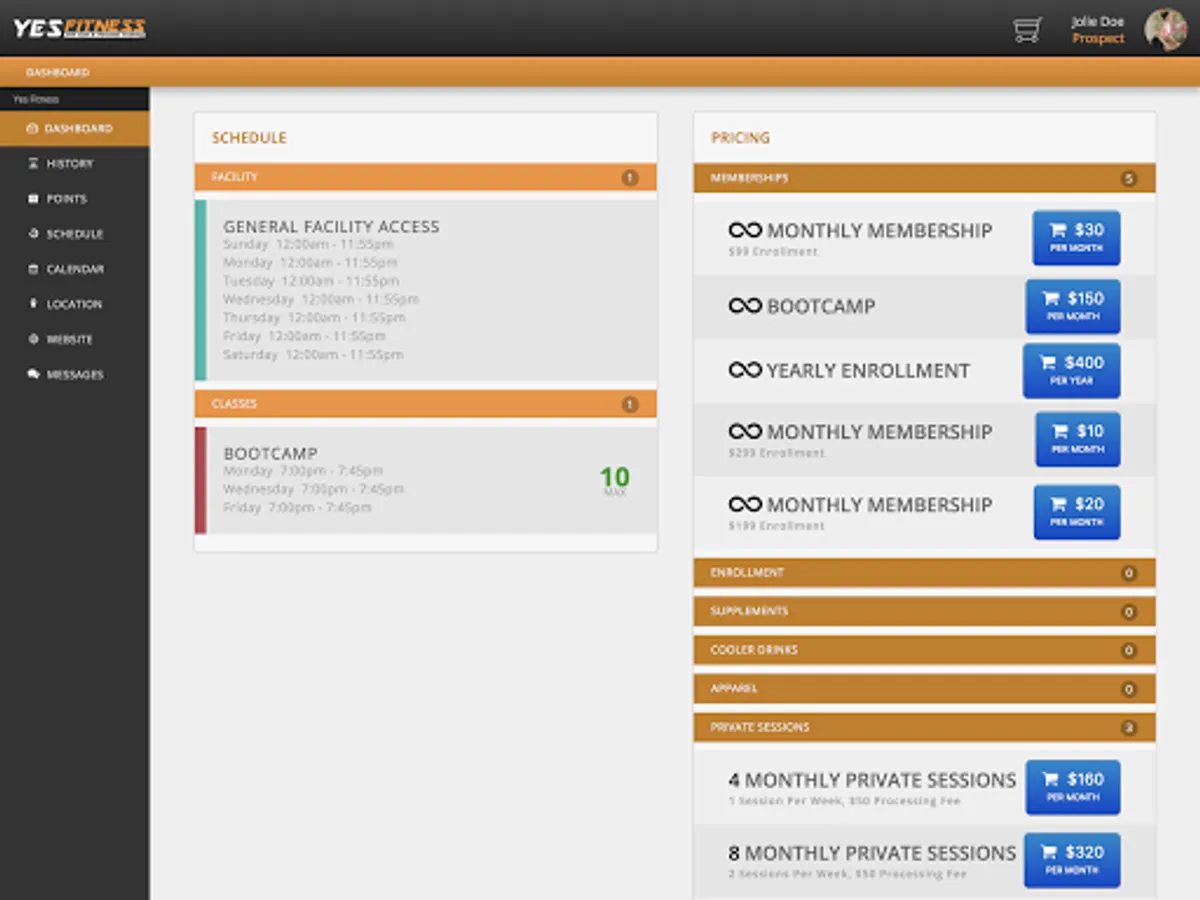Screen dimensions: 1200x900
Task: Collapse the Classes schedule section
Action: [x=425, y=404]
